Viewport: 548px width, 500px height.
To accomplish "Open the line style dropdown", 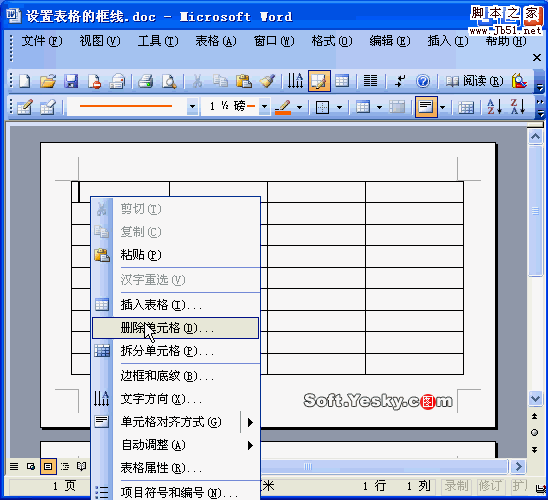I will 192,107.
